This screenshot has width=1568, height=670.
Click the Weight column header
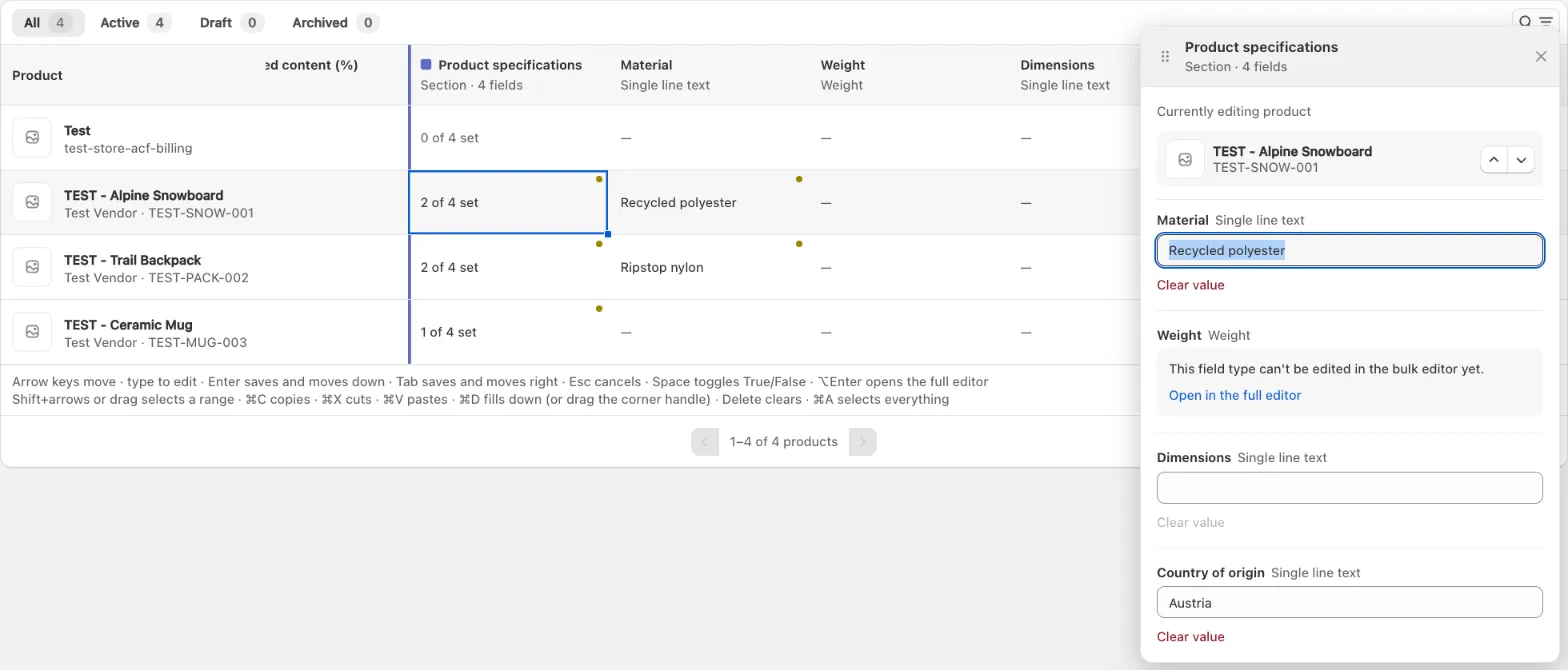(x=909, y=75)
